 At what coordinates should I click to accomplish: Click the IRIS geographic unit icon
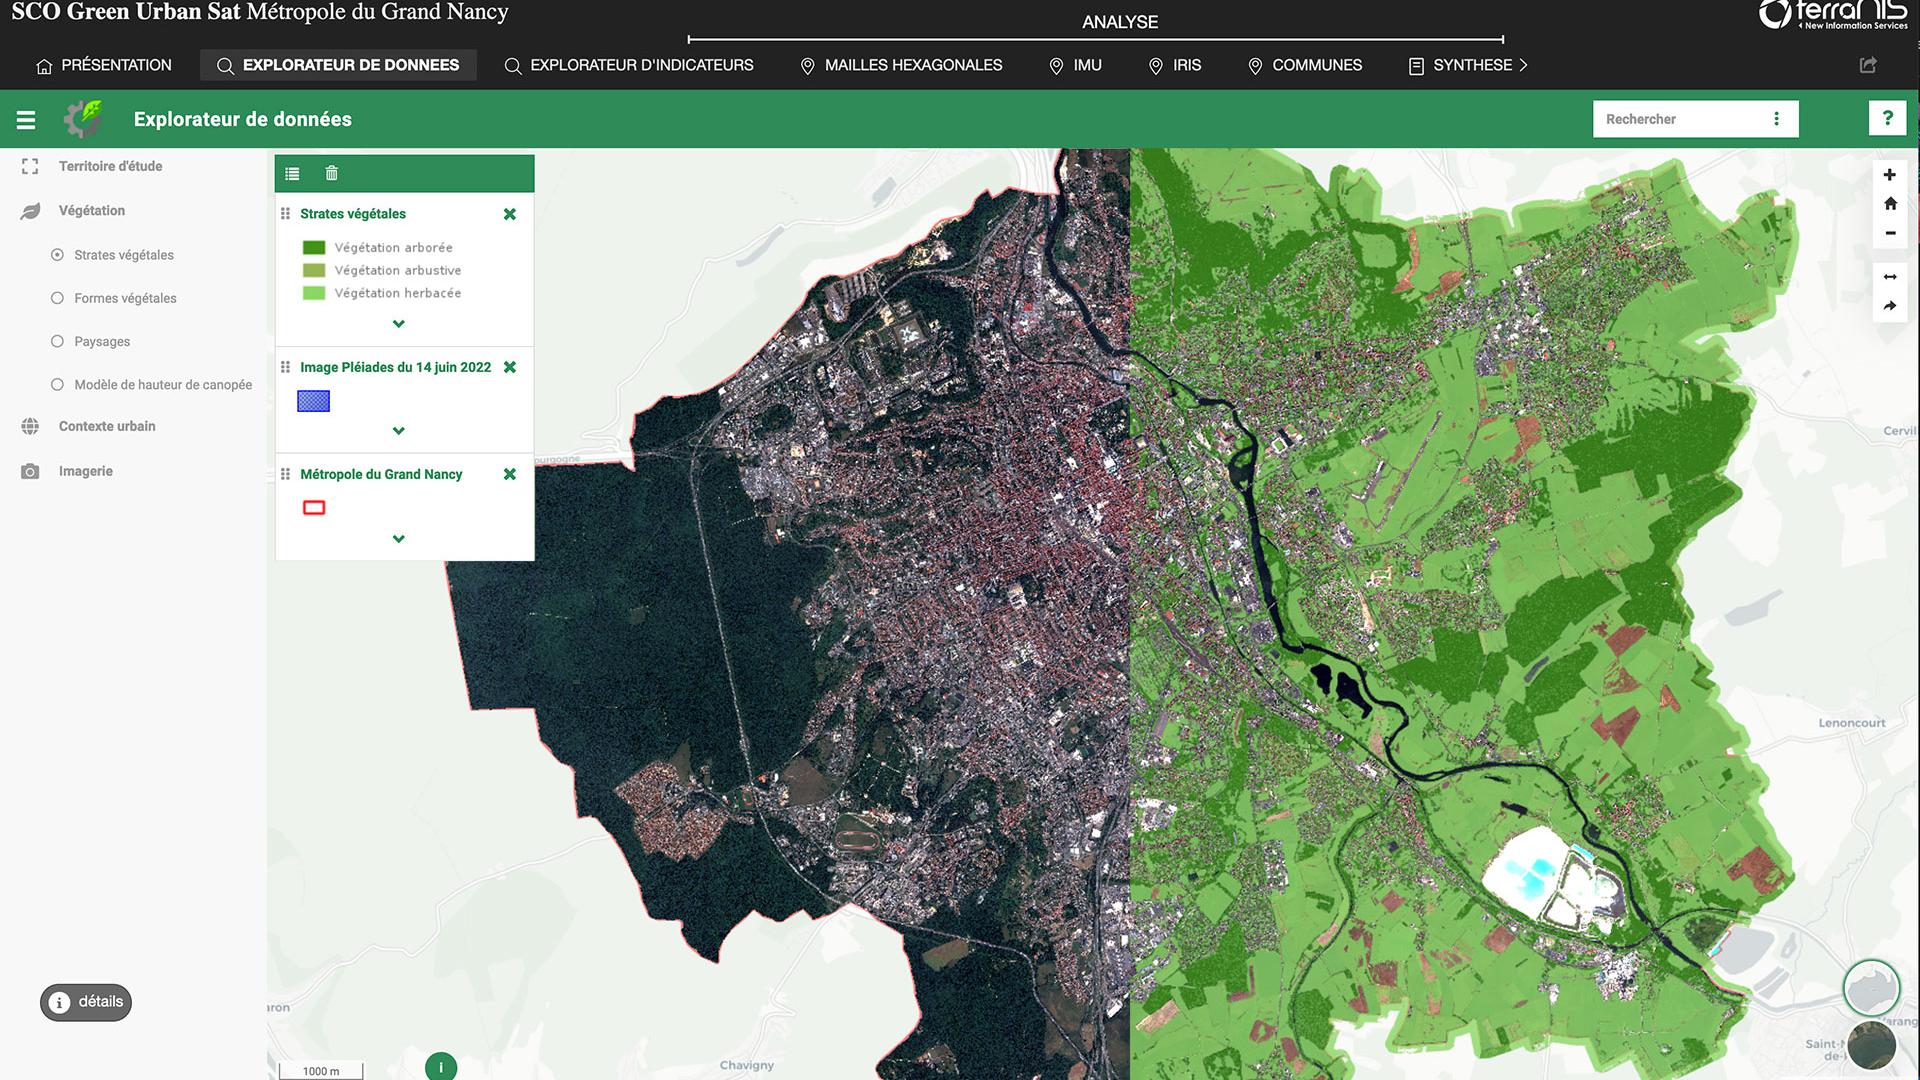coord(1154,65)
